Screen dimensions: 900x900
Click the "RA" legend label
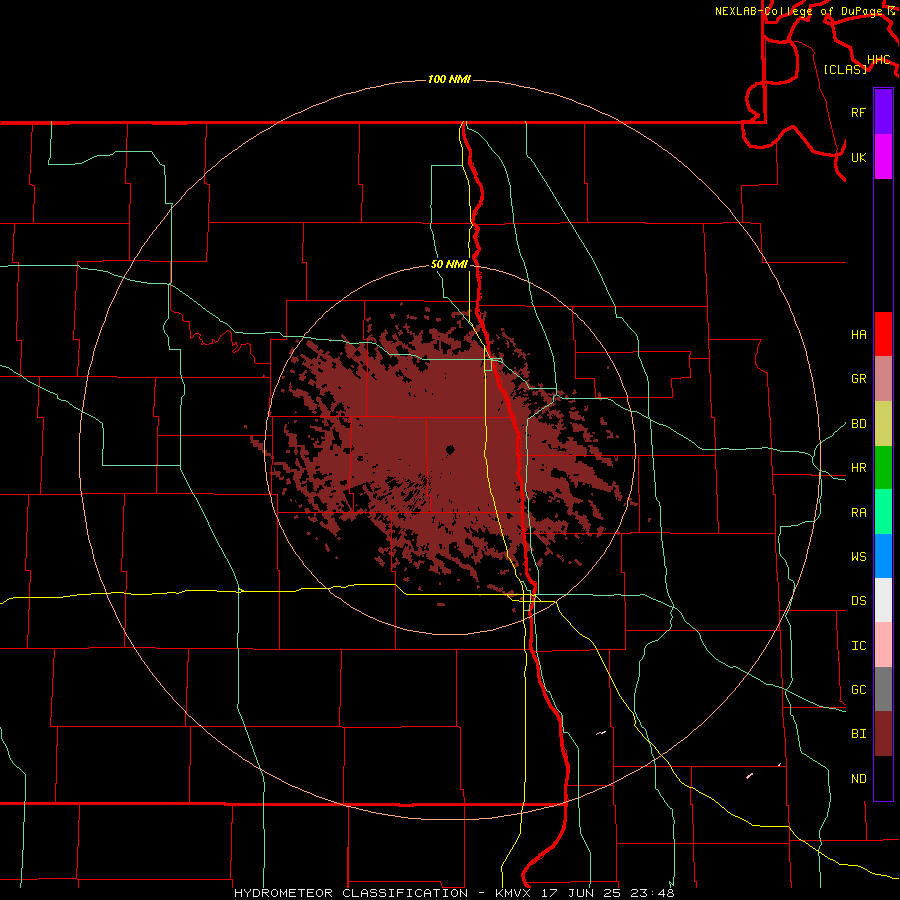(858, 513)
